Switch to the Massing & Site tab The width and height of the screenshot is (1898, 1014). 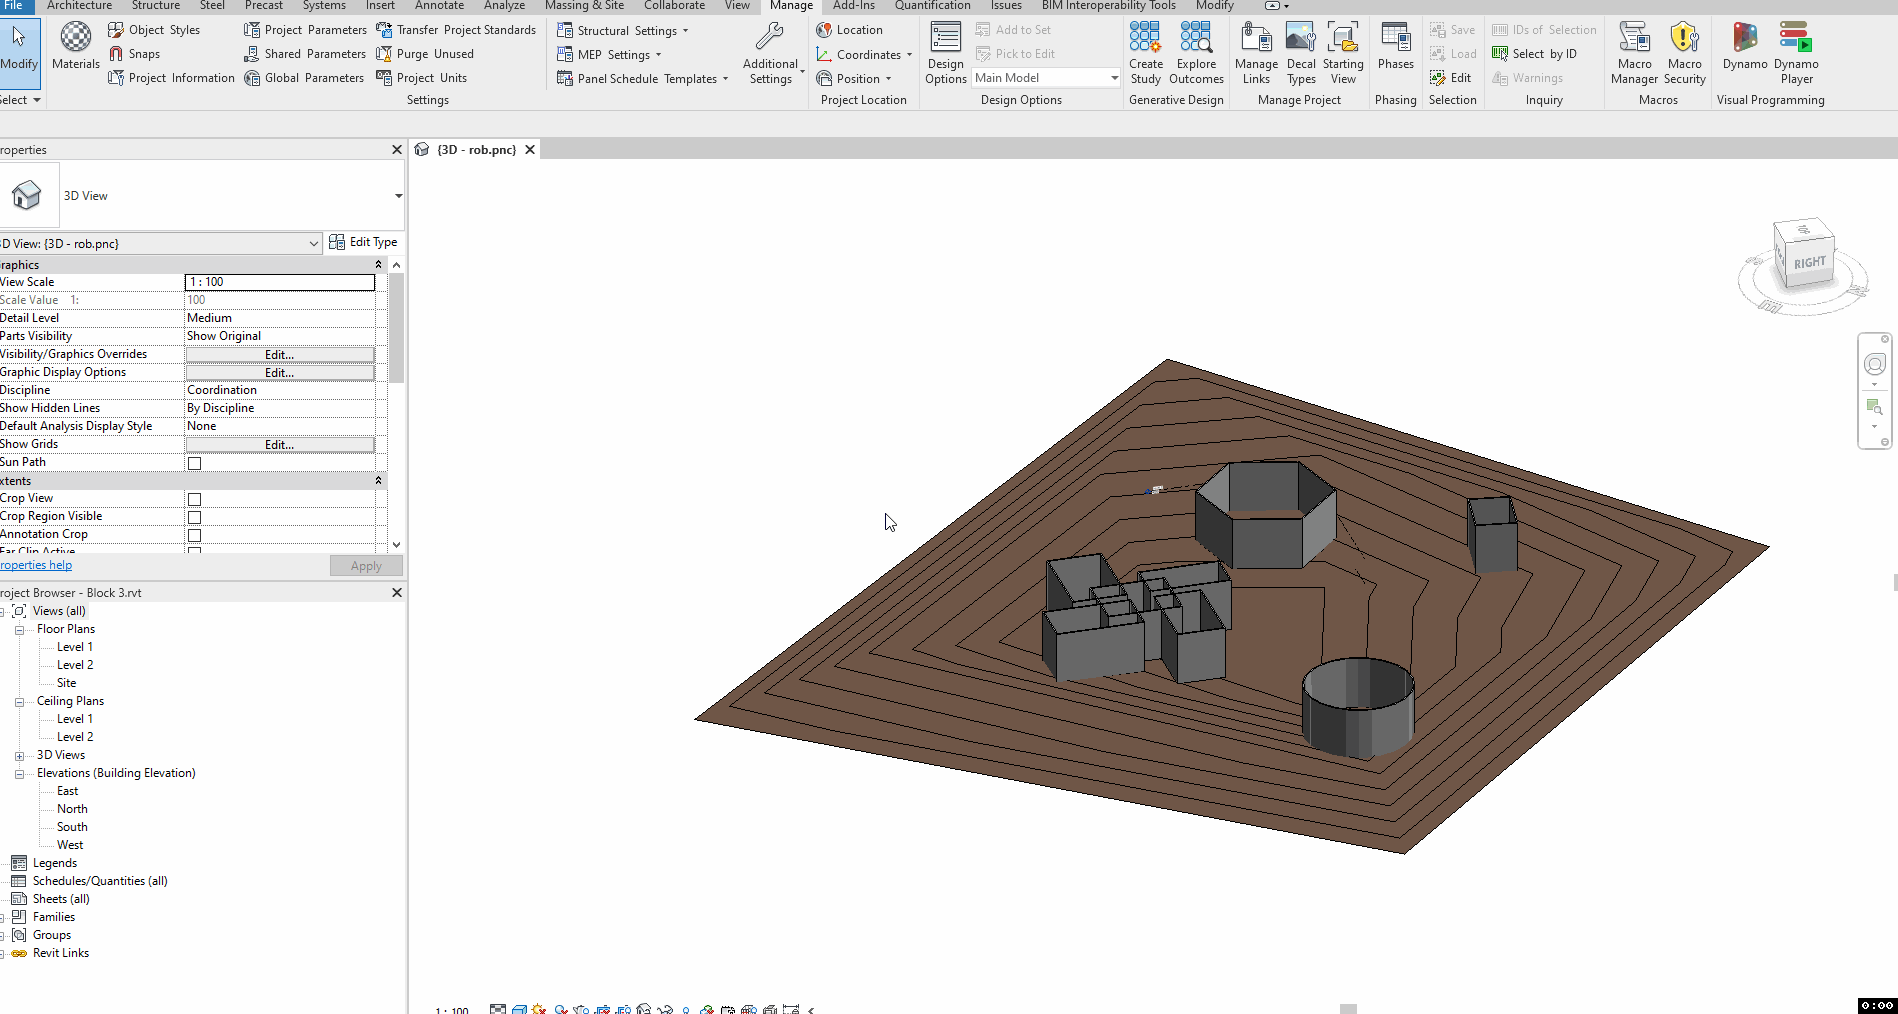click(584, 6)
